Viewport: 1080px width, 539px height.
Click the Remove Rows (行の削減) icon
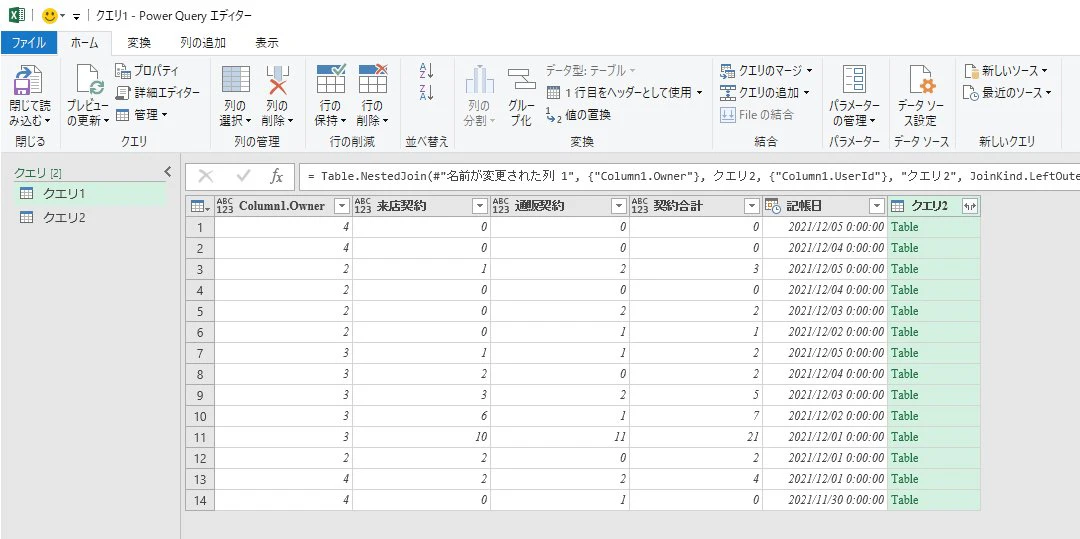tap(373, 79)
